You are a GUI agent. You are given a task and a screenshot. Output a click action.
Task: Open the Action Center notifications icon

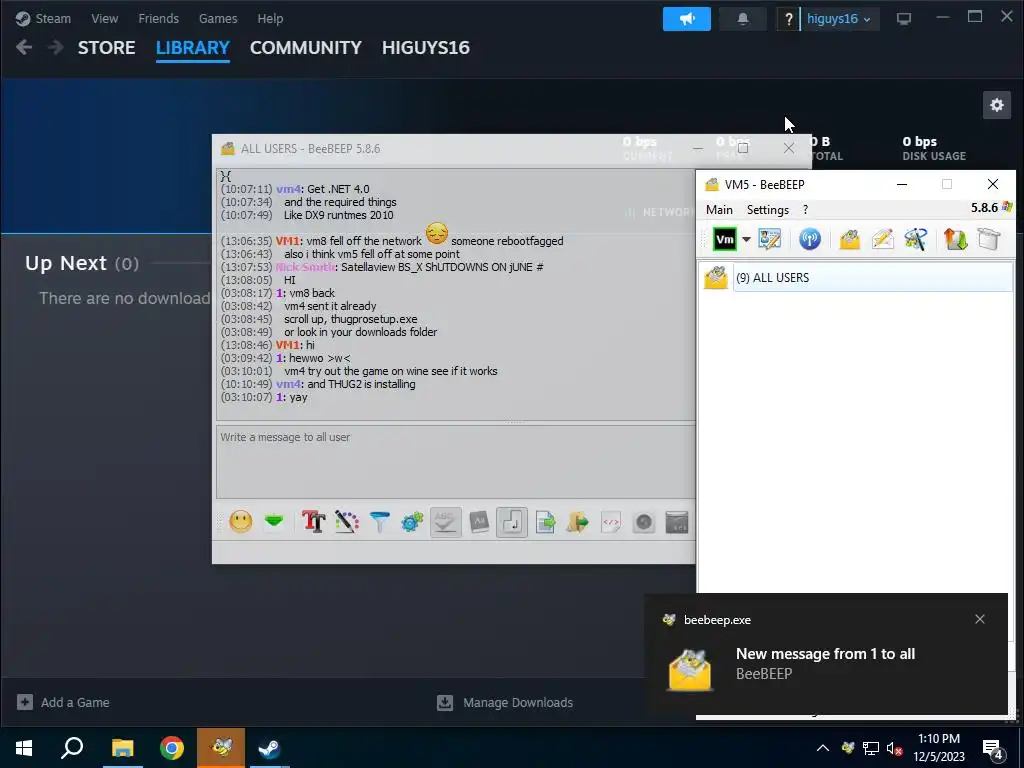tap(993, 749)
